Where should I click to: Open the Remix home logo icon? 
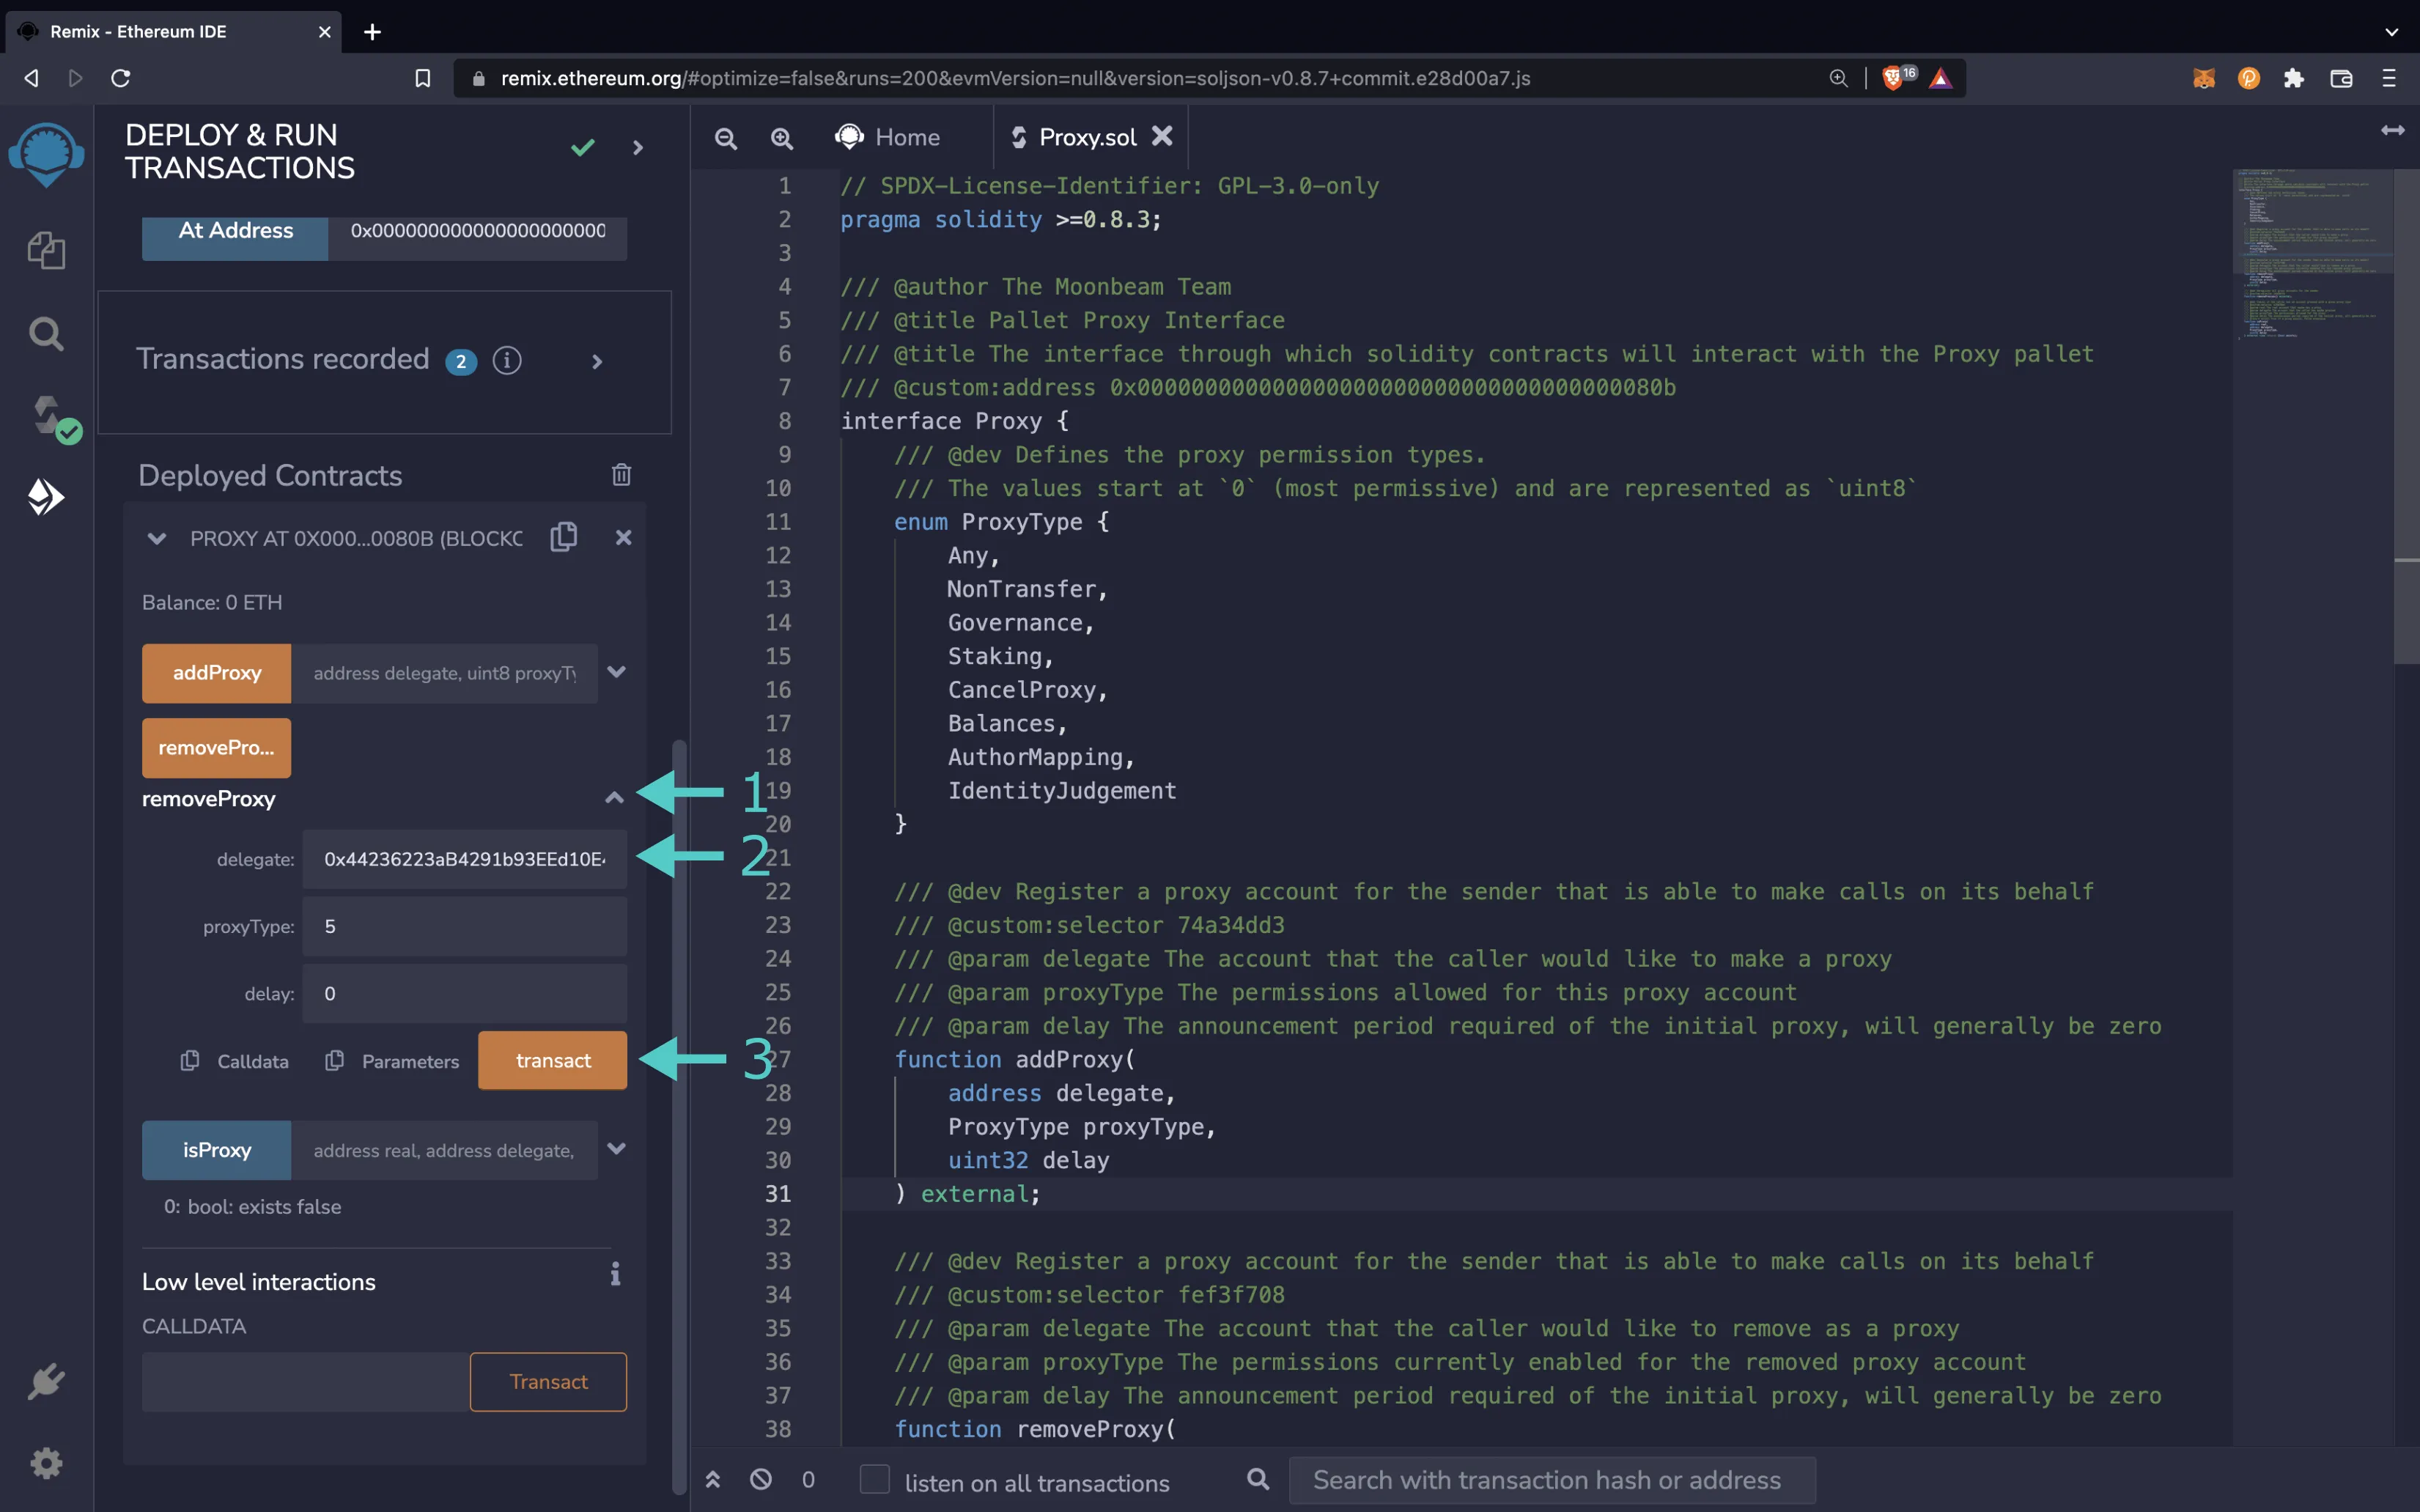pyautogui.click(x=46, y=155)
